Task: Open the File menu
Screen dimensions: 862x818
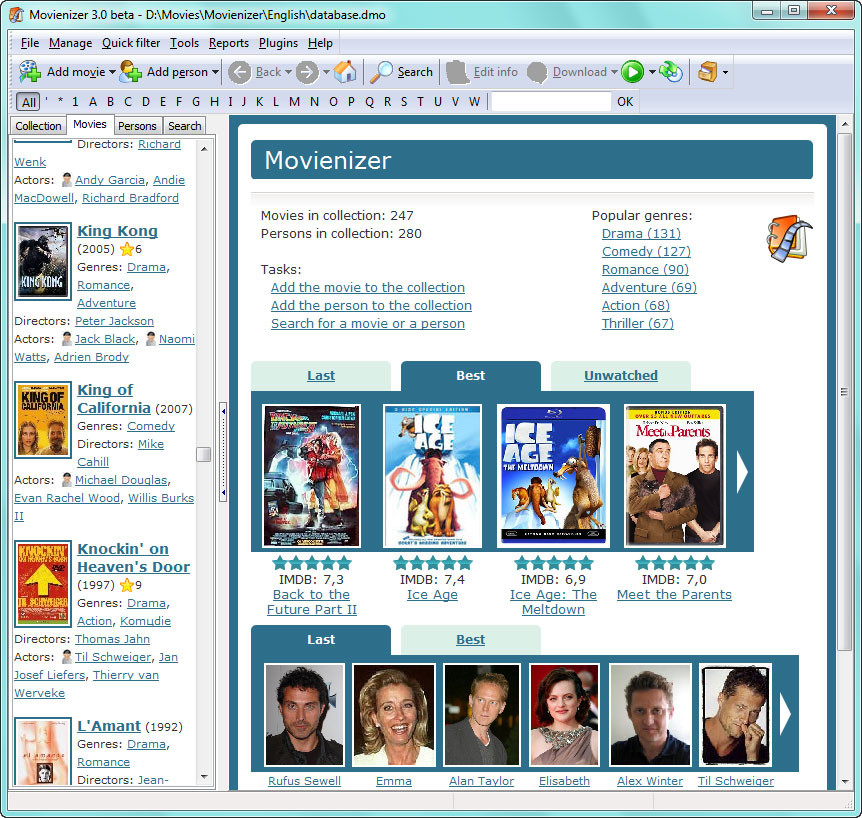Action: (x=30, y=43)
